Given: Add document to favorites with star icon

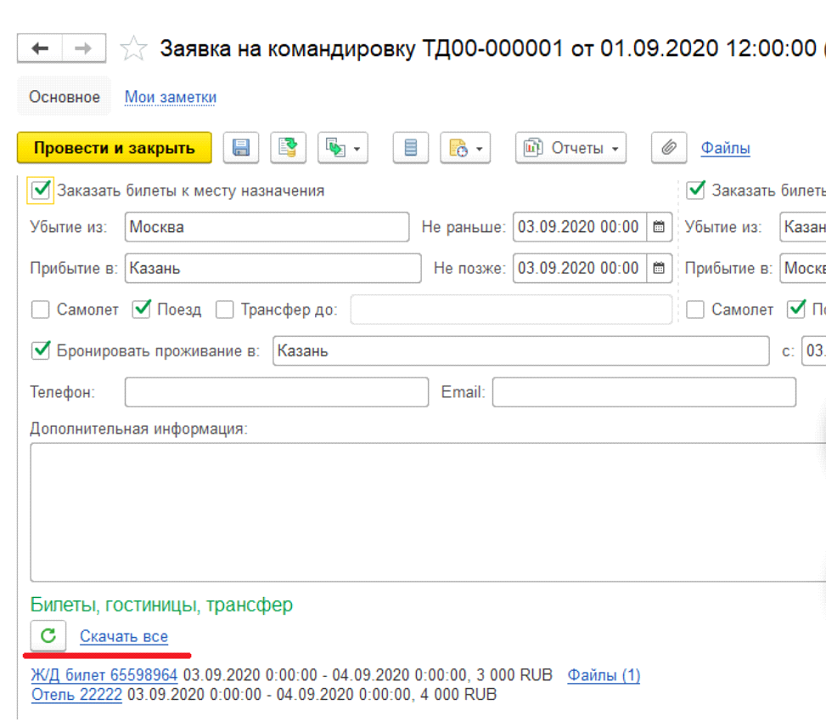Looking at the screenshot, I should coord(133,49).
